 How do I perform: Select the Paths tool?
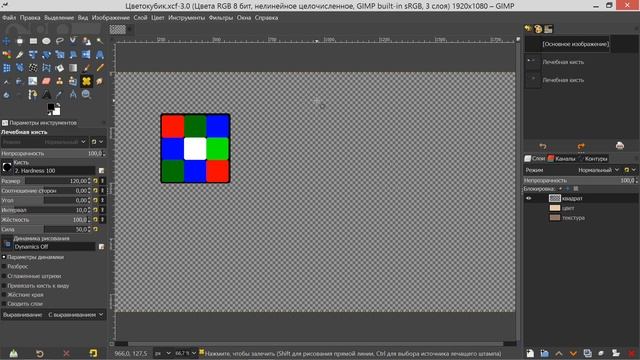pyautogui.click(x=33, y=95)
